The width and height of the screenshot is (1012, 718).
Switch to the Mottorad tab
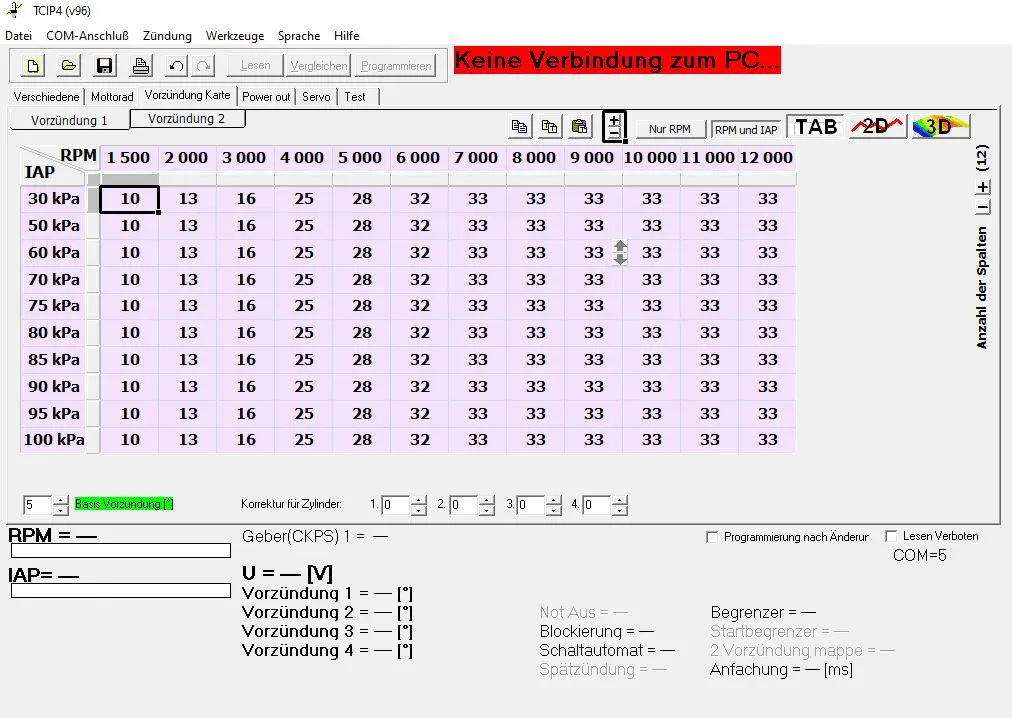(x=112, y=97)
